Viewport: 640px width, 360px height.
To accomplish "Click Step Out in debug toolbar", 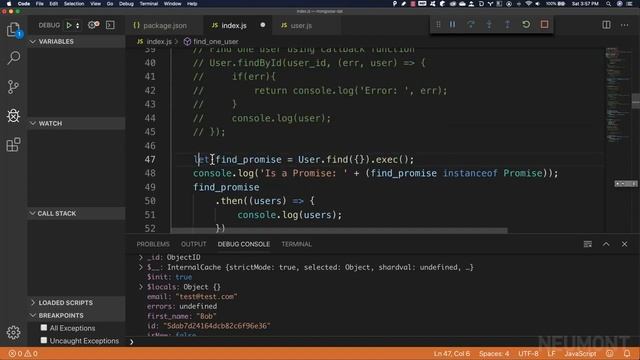I will [507, 24].
